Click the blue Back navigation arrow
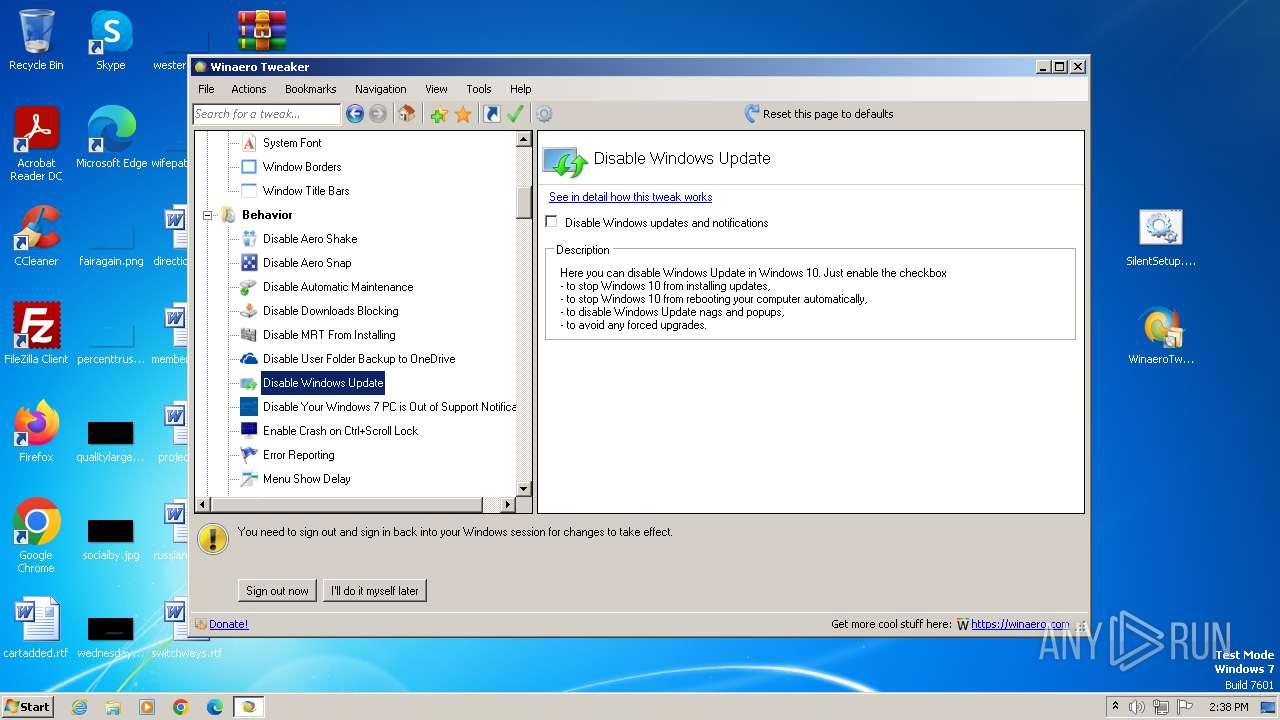The image size is (1280, 720). tap(355, 114)
